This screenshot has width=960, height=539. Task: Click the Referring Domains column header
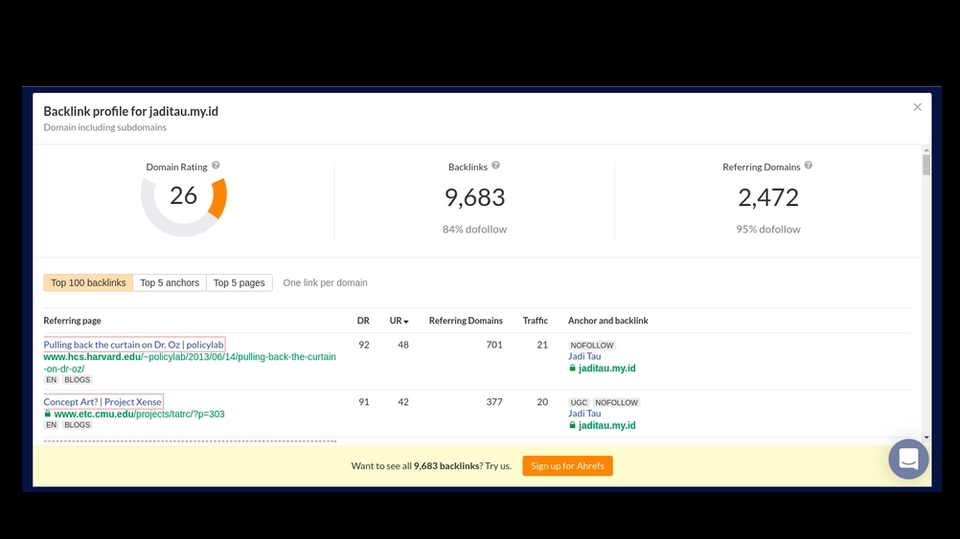pyautogui.click(x=466, y=320)
